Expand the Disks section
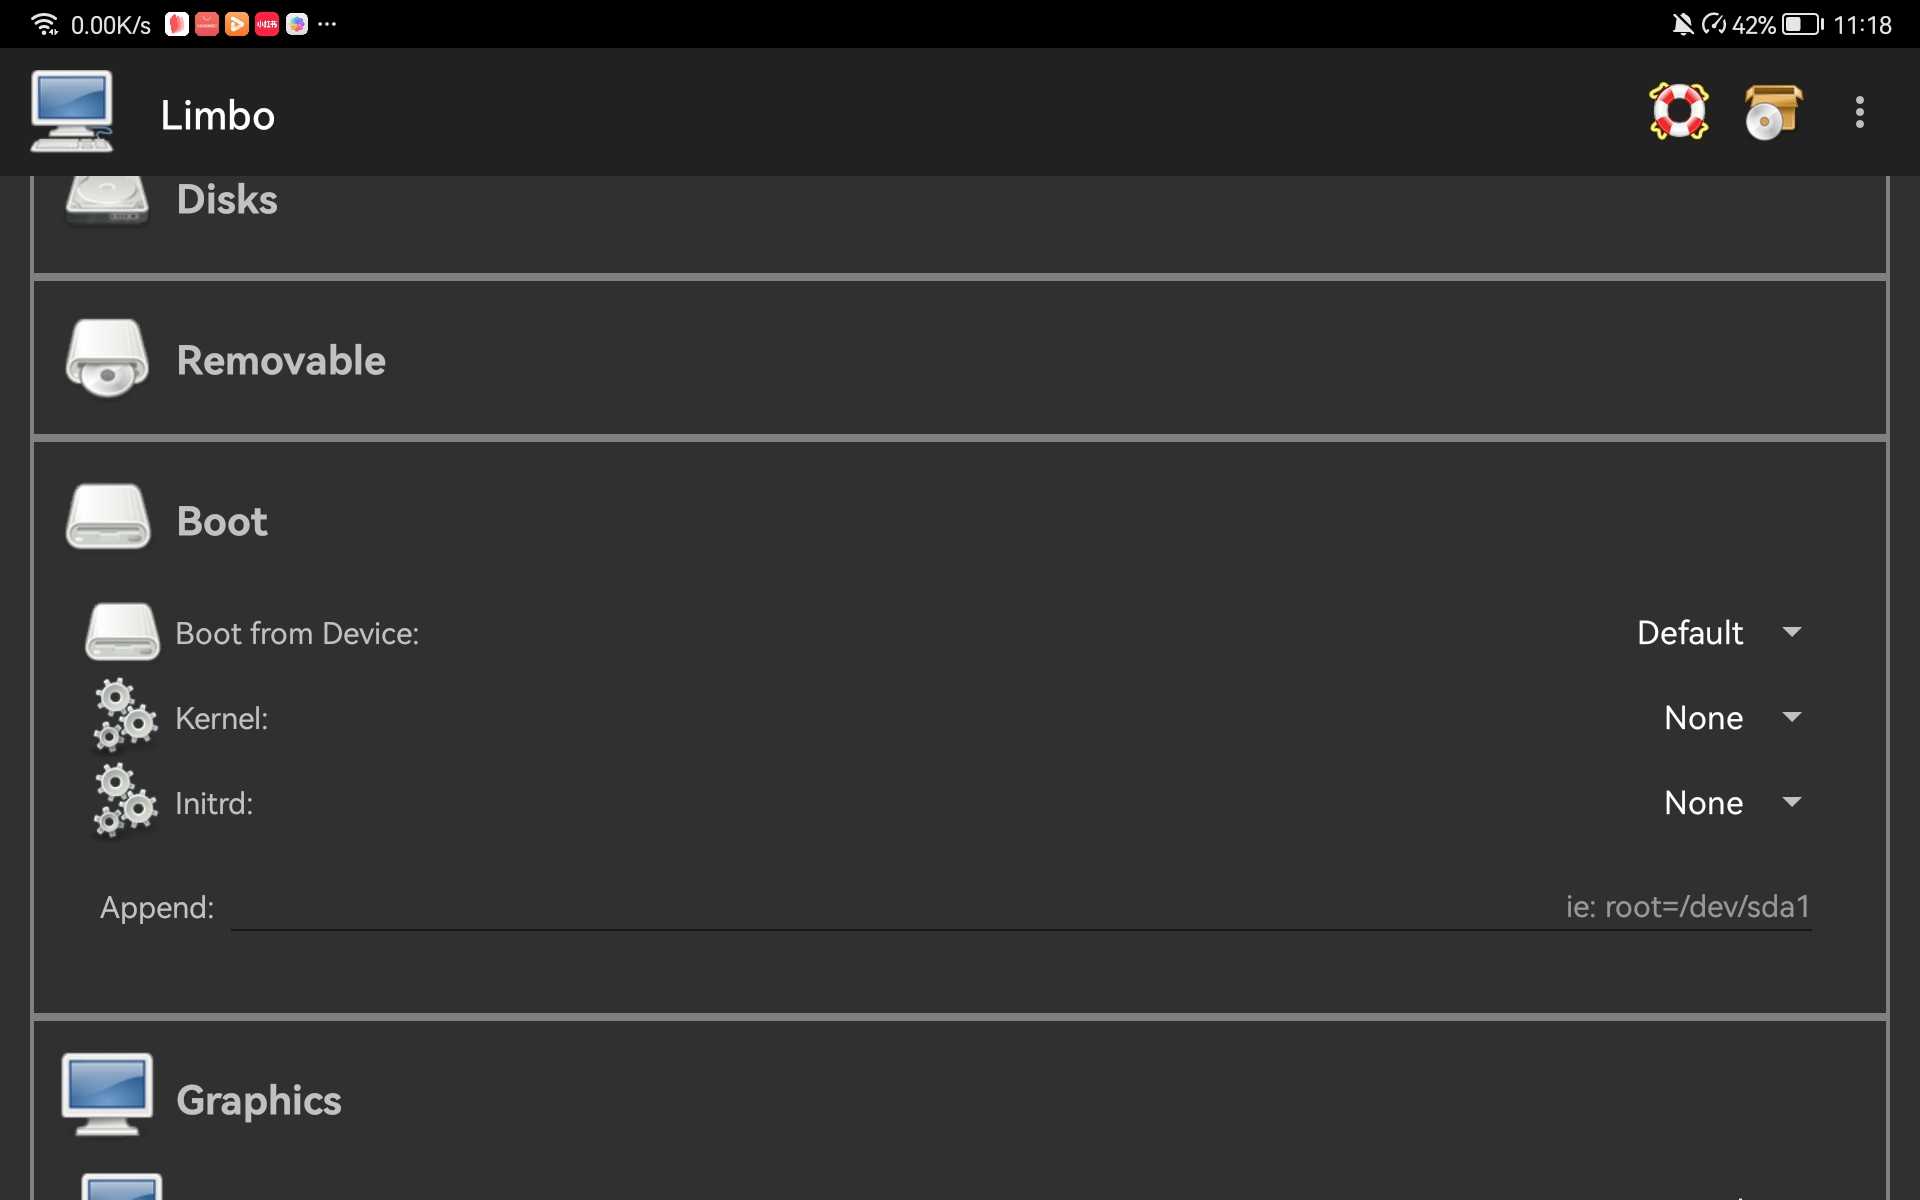 (960, 222)
